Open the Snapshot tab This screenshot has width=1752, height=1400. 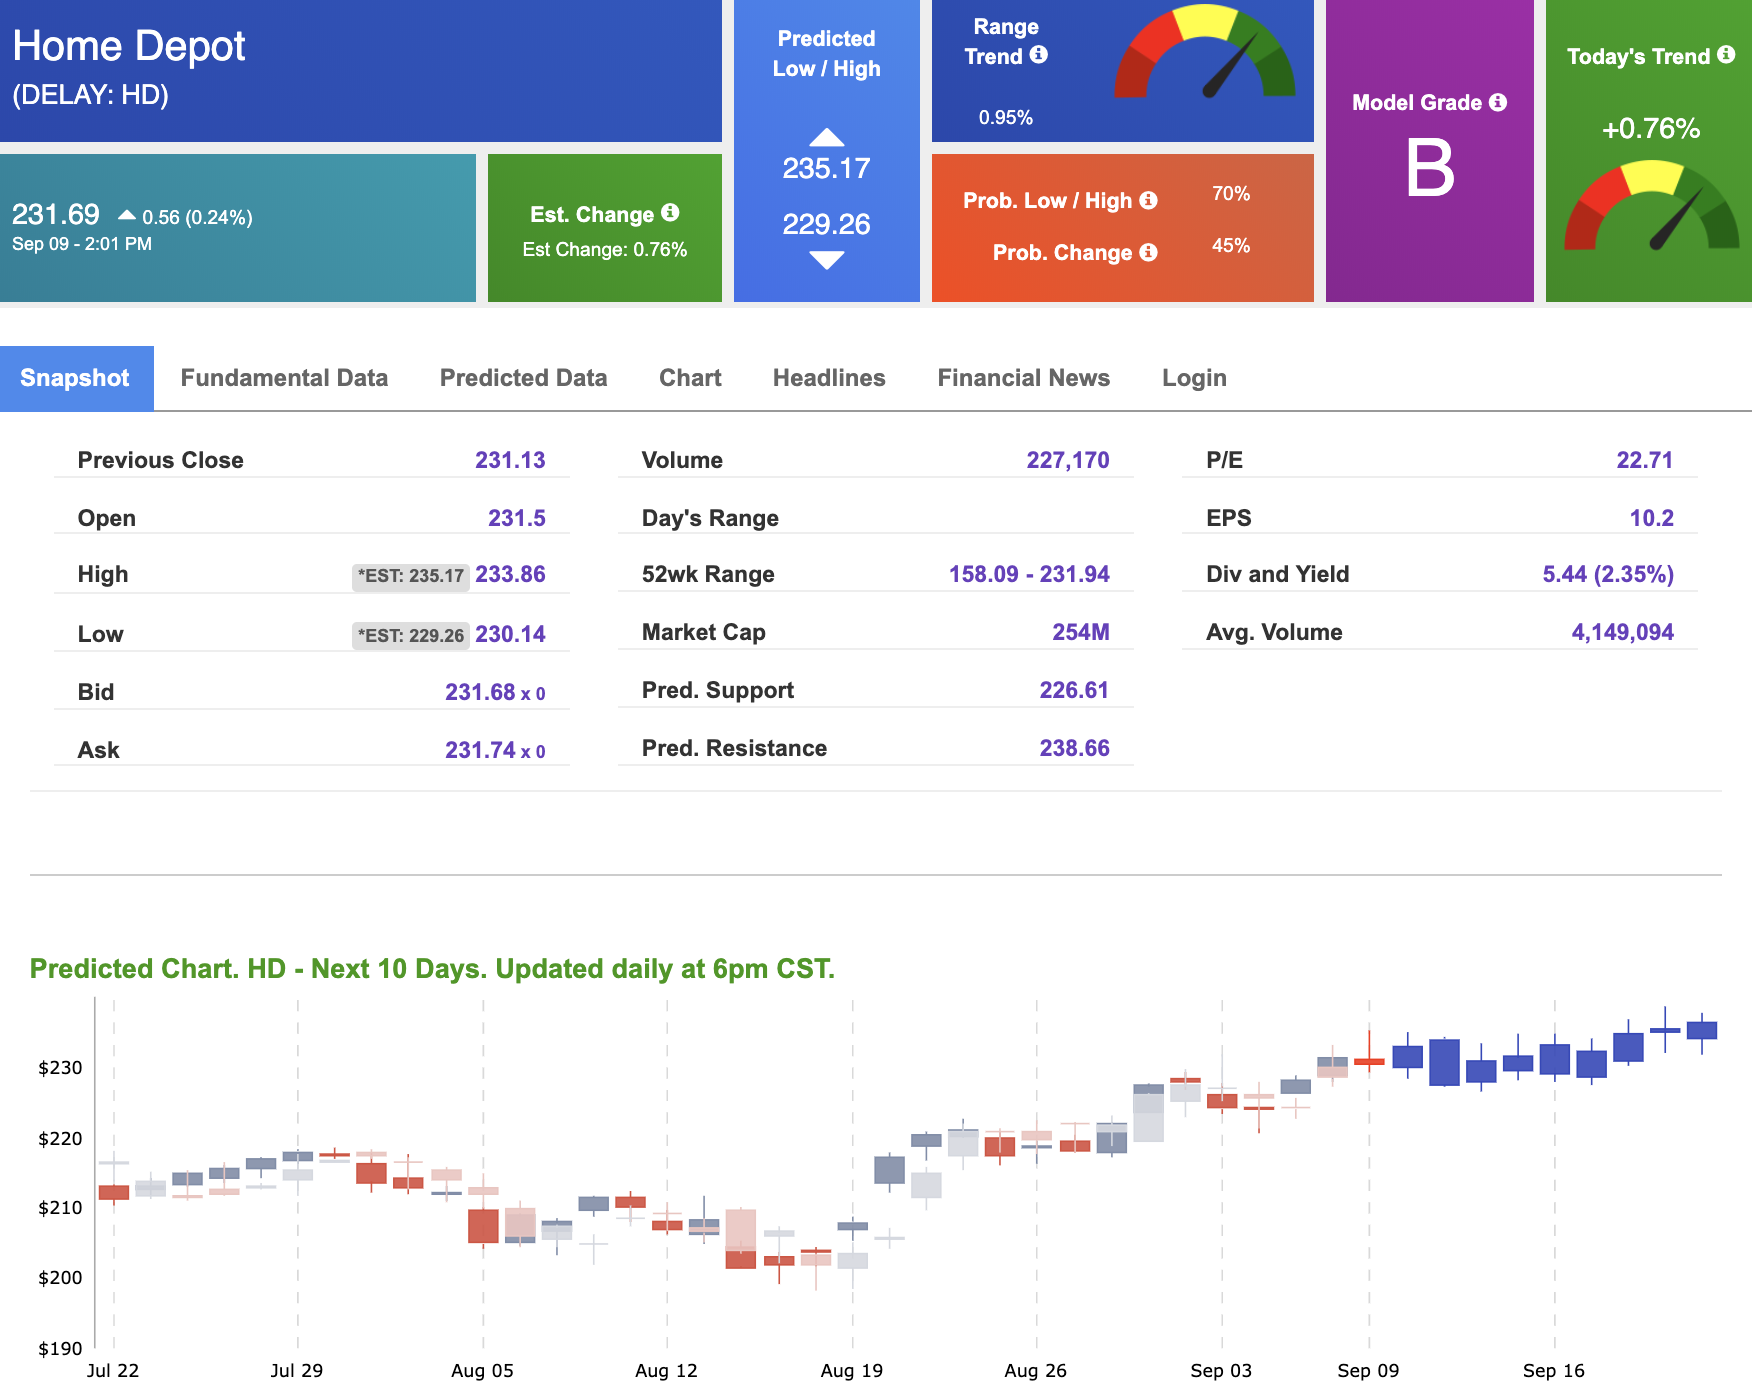[x=76, y=378]
